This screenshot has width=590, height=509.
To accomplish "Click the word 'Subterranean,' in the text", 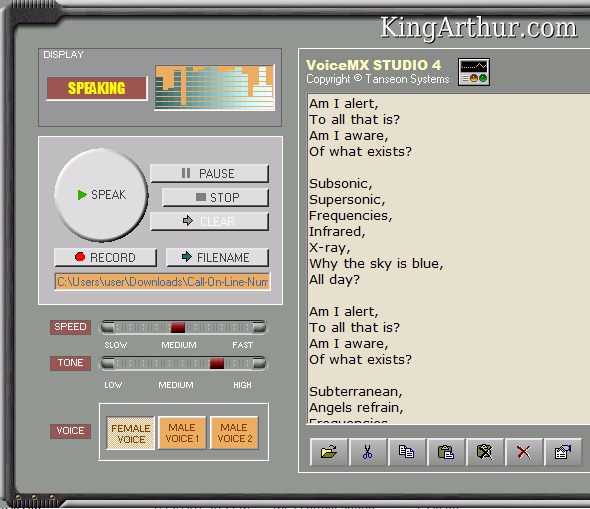I will 356,392.
